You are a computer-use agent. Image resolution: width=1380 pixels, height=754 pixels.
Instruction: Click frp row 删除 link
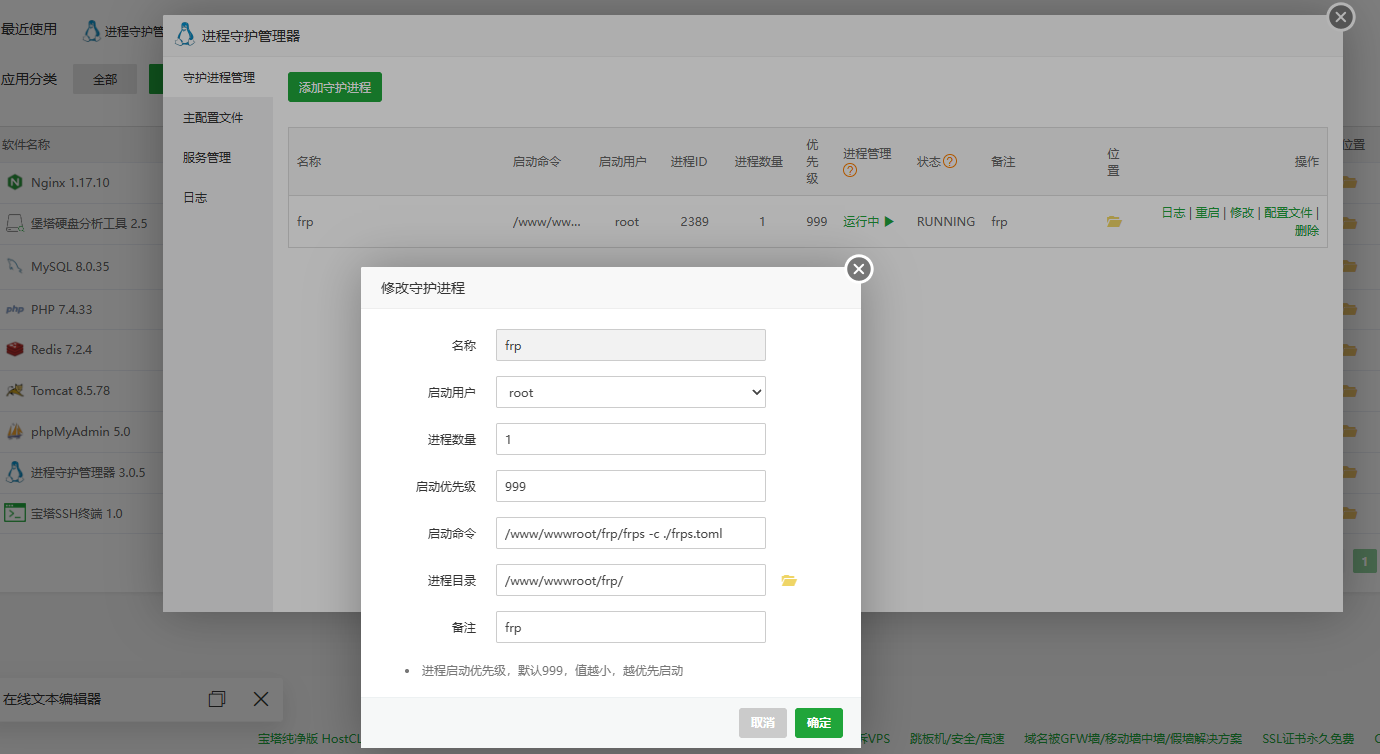pyautogui.click(x=1307, y=230)
